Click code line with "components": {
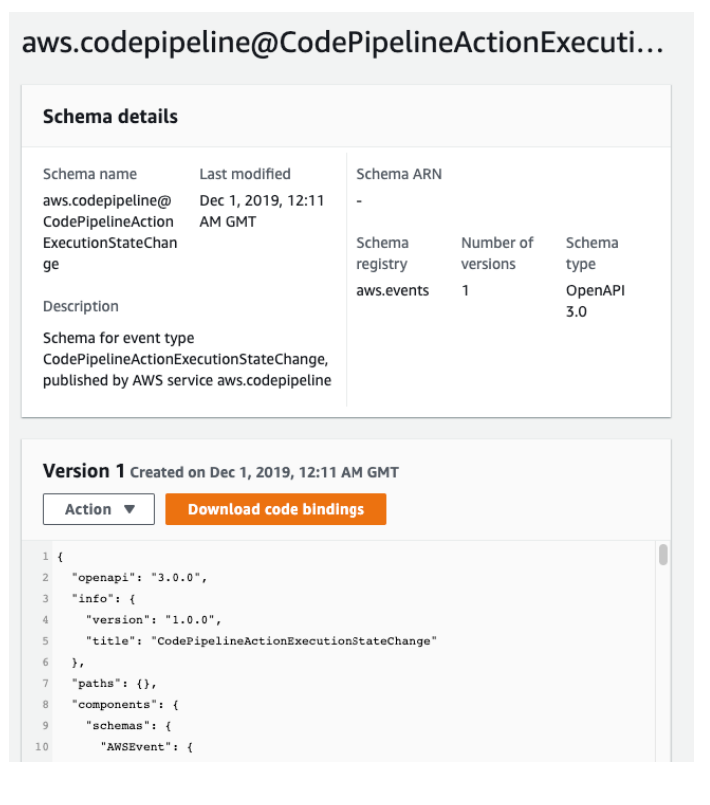 (x=125, y=704)
